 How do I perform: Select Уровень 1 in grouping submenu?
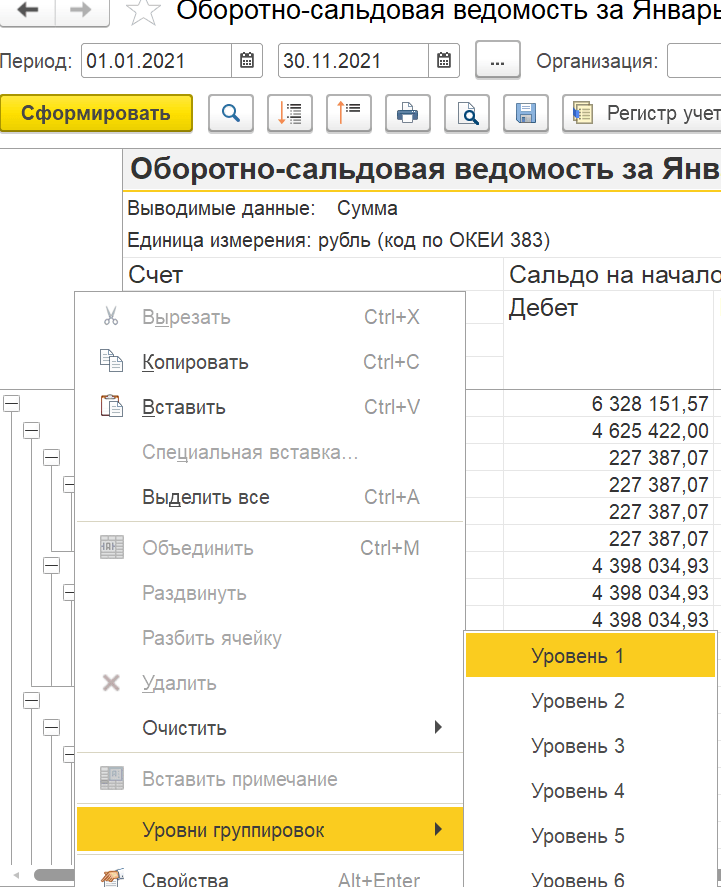click(x=577, y=656)
